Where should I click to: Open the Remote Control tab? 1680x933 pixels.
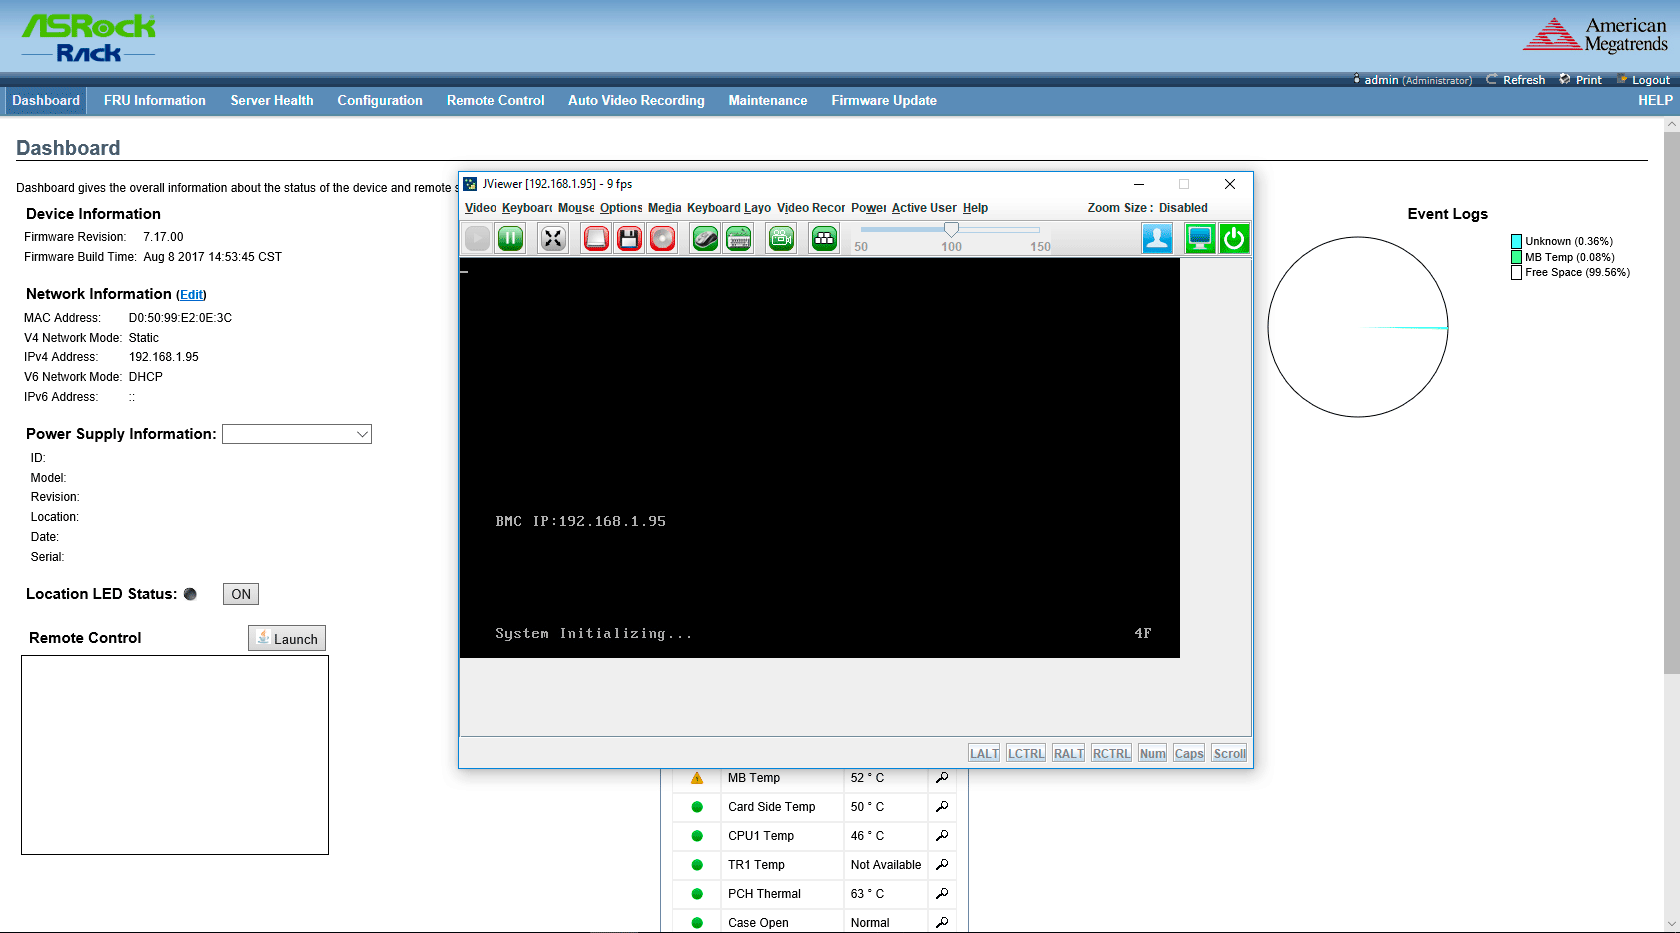click(x=496, y=101)
